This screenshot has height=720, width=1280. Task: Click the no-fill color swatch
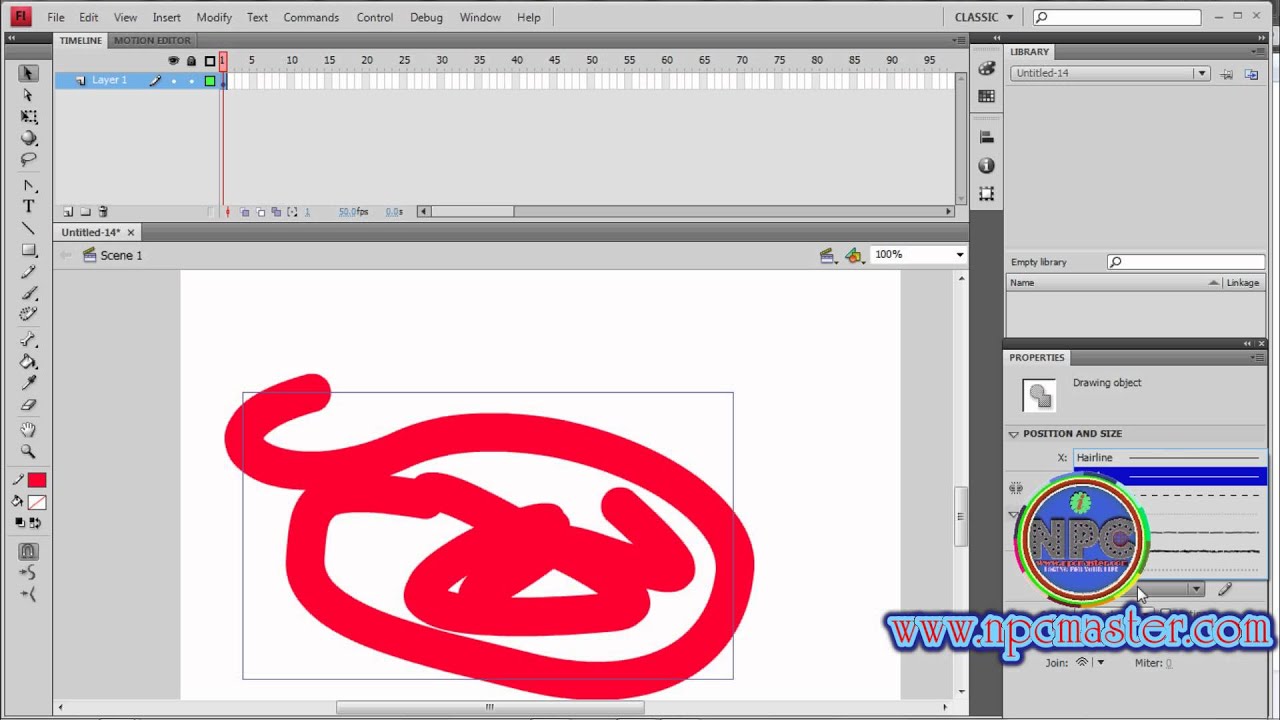tap(37, 502)
